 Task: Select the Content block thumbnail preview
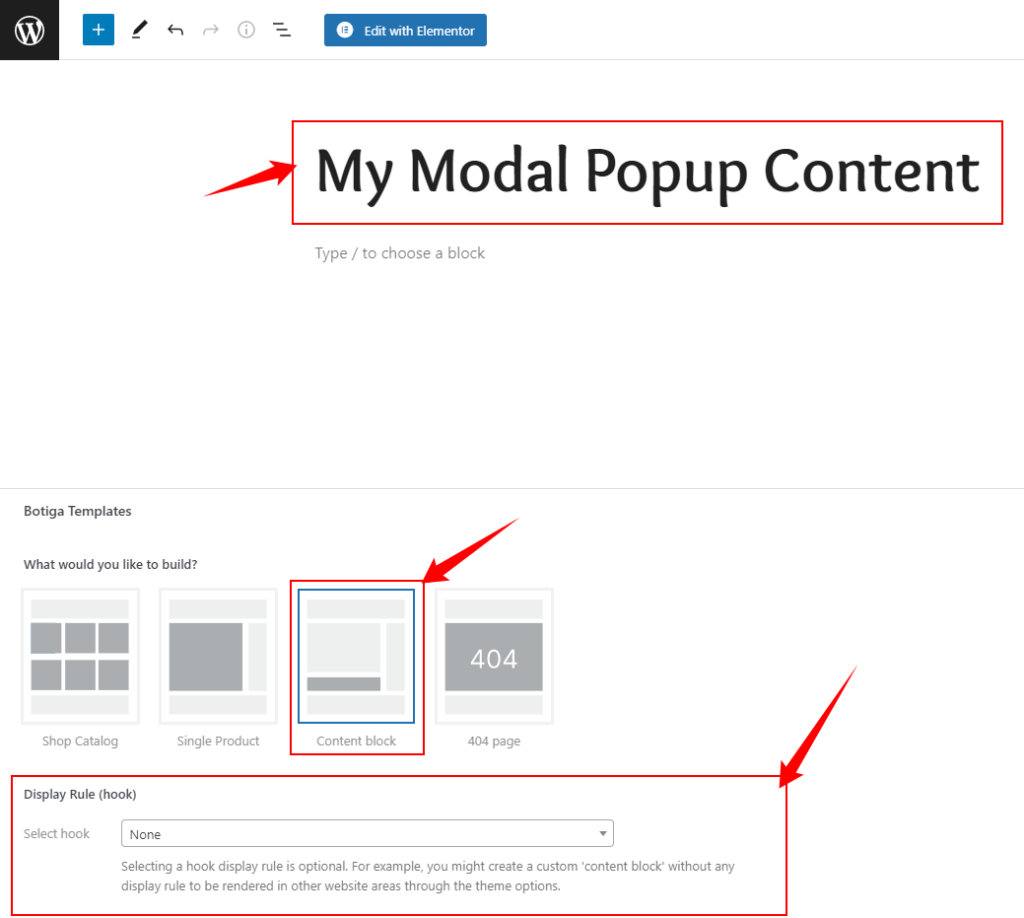(356, 657)
